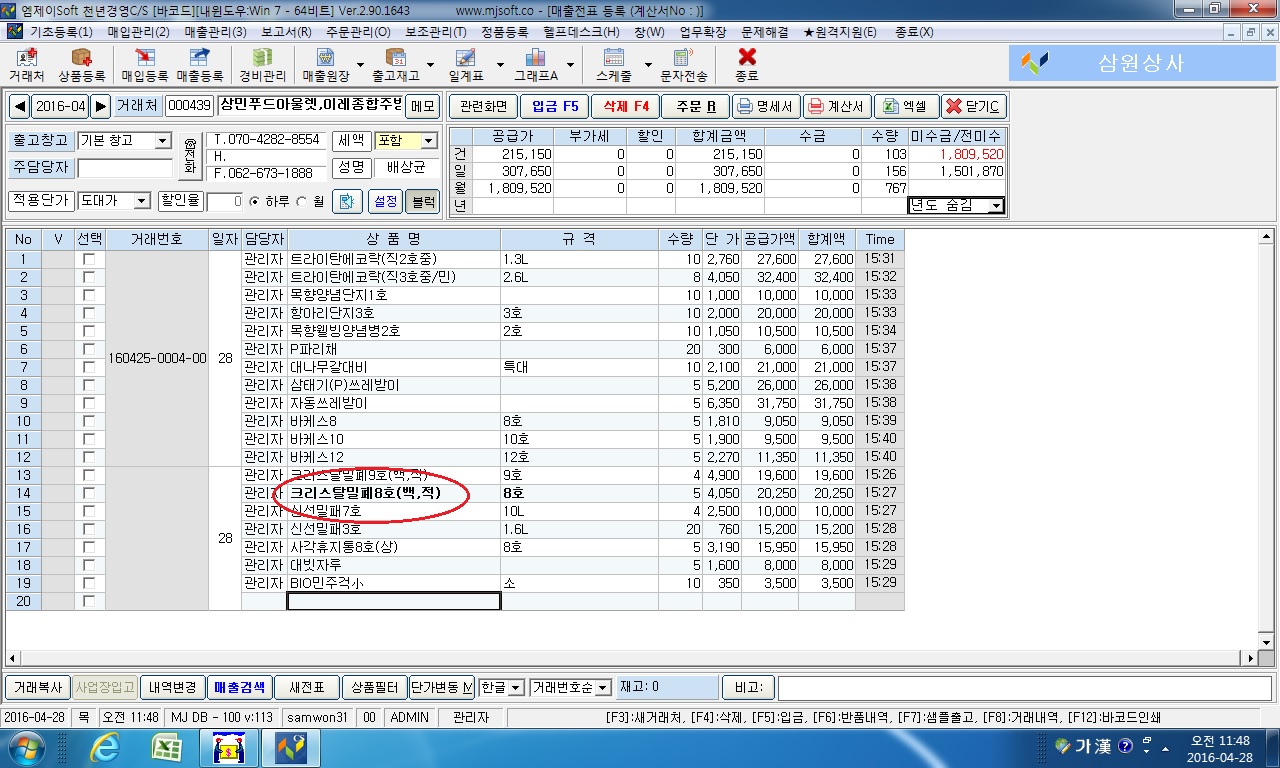The height and width of the screenshot is (768, 1280).
Task: Open 일계표 daily sheet icon
Action: coord(466,64)
